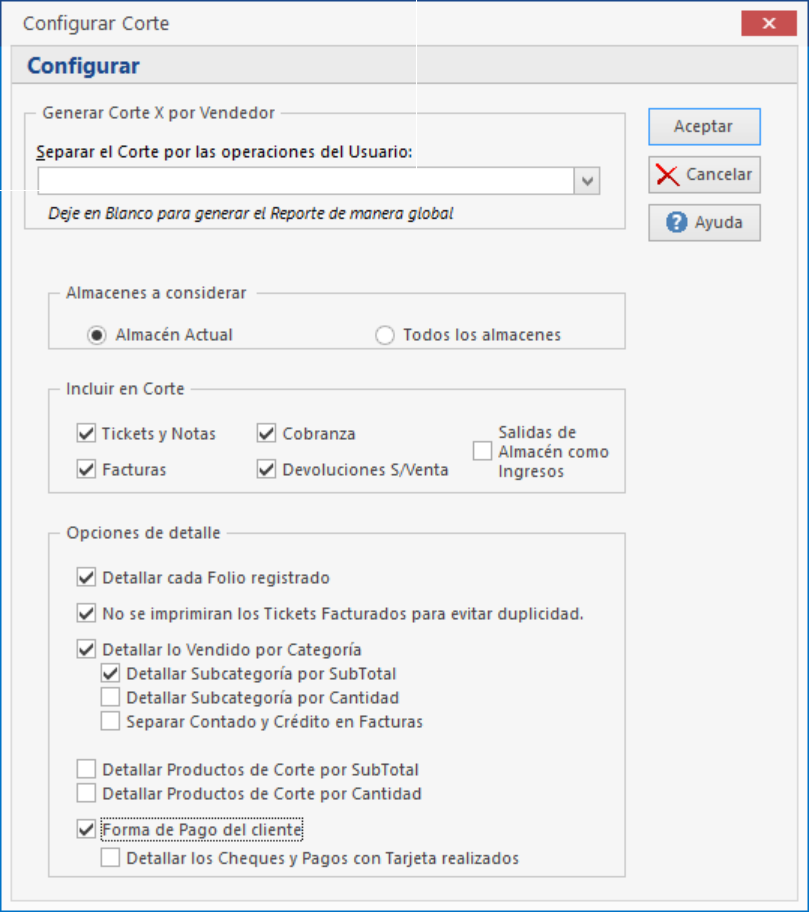Enable Salidas de Almacén como Ingresos
The width and height of the screenshot is (809, 912).
(483, 452)
